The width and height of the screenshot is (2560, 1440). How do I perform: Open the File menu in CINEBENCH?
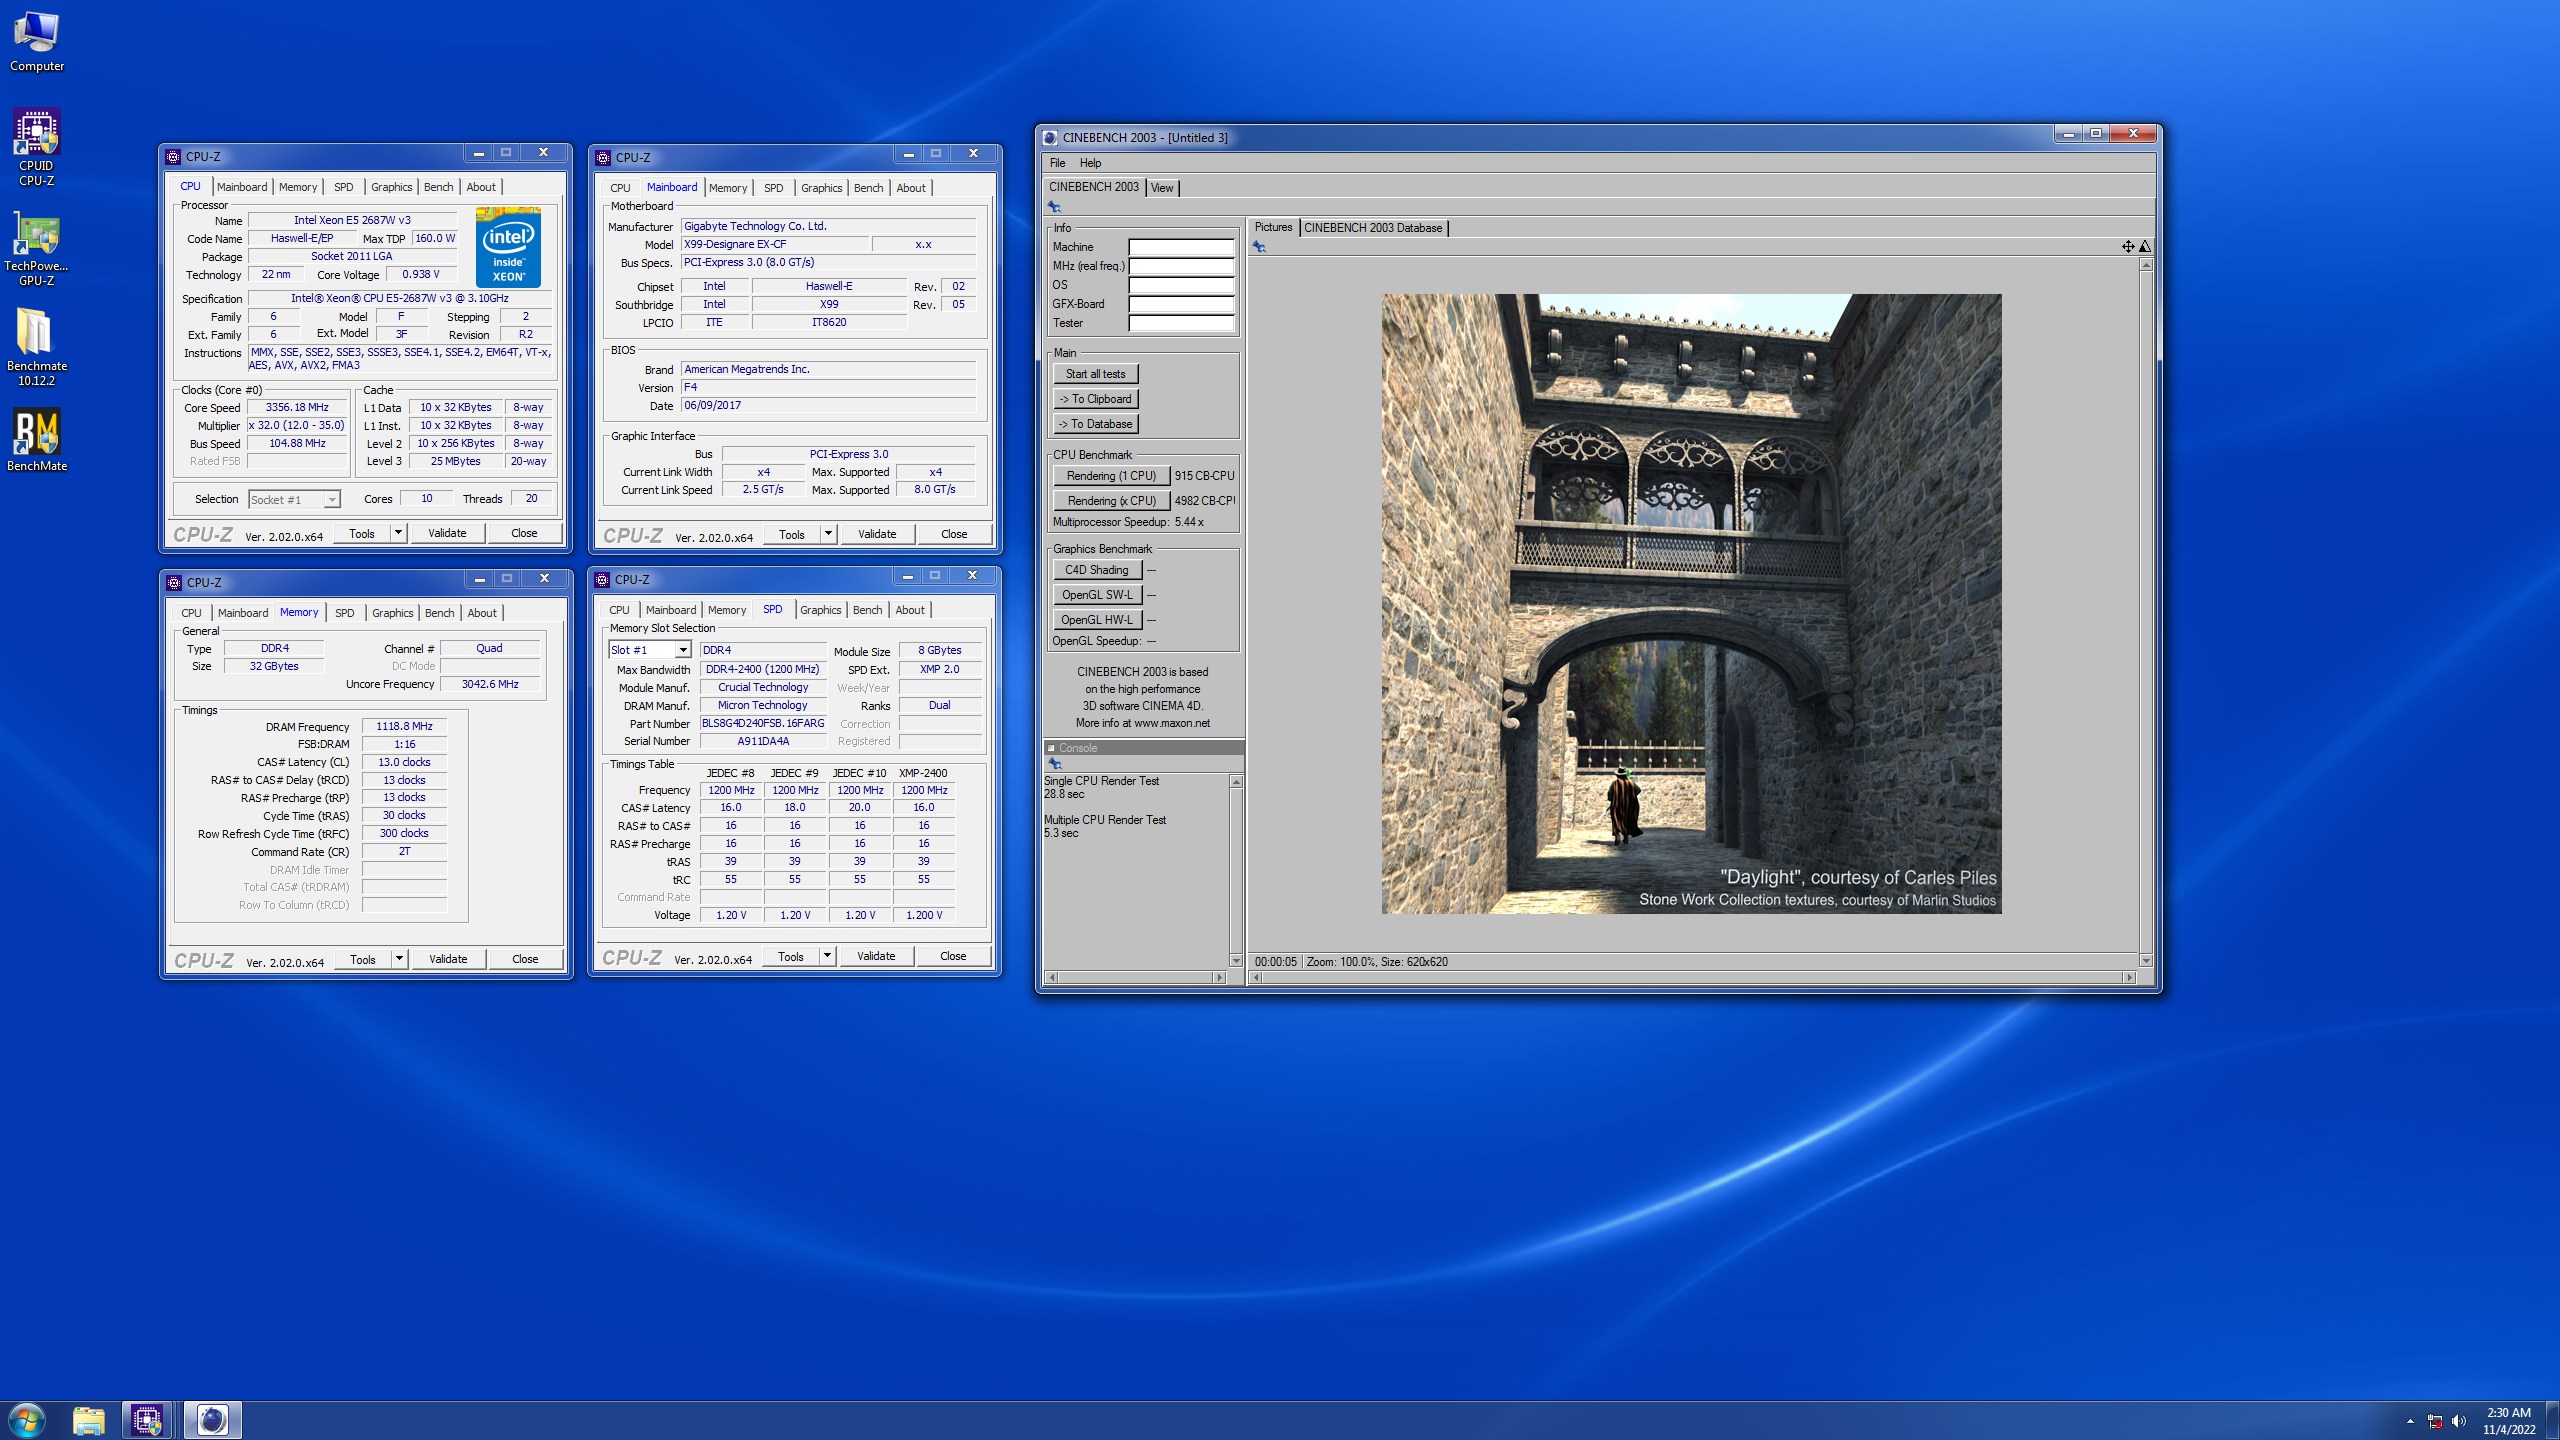click(x=1057, y=163)
